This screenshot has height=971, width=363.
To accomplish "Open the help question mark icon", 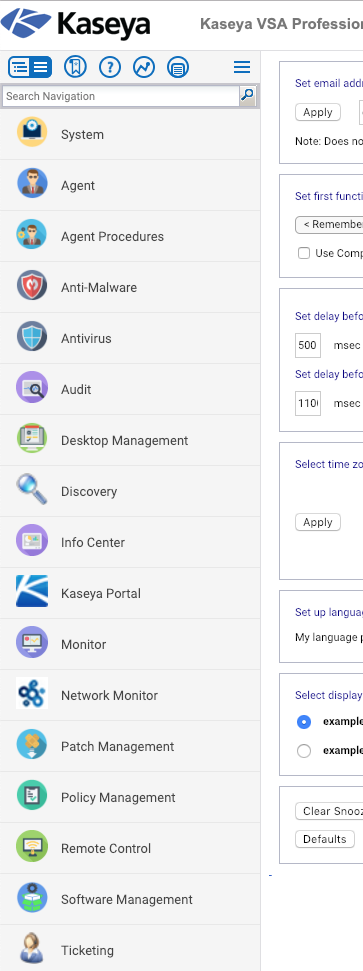I will tap(110, 67).
